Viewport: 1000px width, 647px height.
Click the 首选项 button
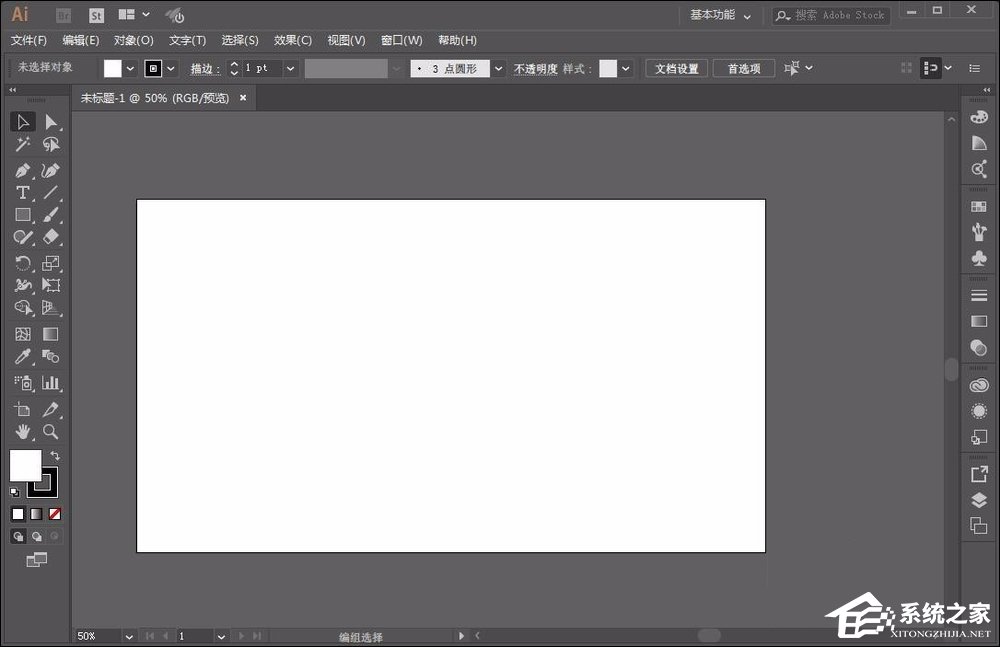tap(744, 69)
